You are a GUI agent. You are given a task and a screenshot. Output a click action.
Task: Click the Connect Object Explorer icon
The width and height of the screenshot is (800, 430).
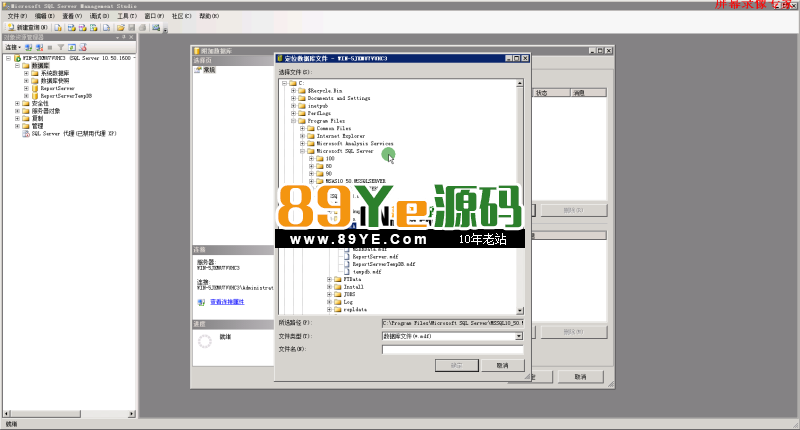(x=29, y=47)
